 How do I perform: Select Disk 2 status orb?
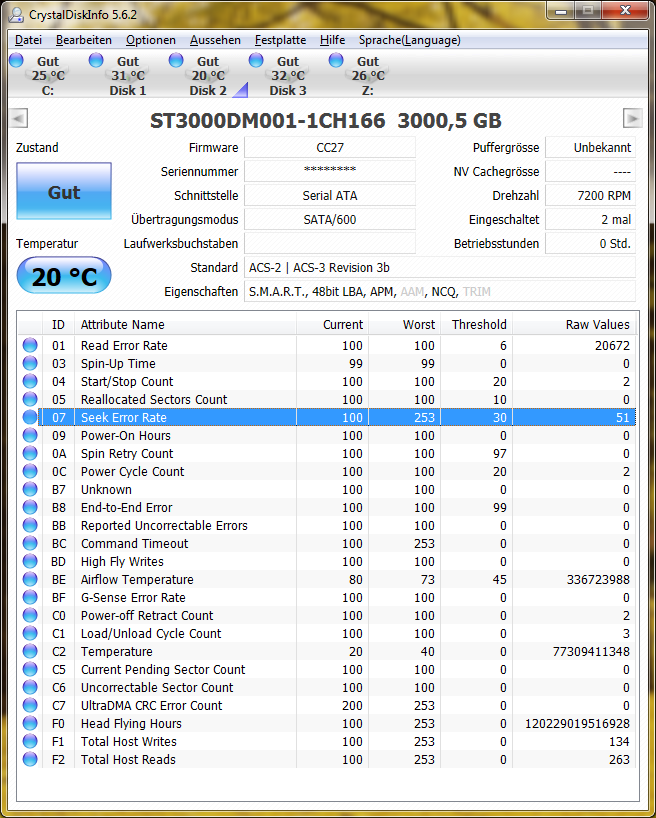(x=176, y=61)
